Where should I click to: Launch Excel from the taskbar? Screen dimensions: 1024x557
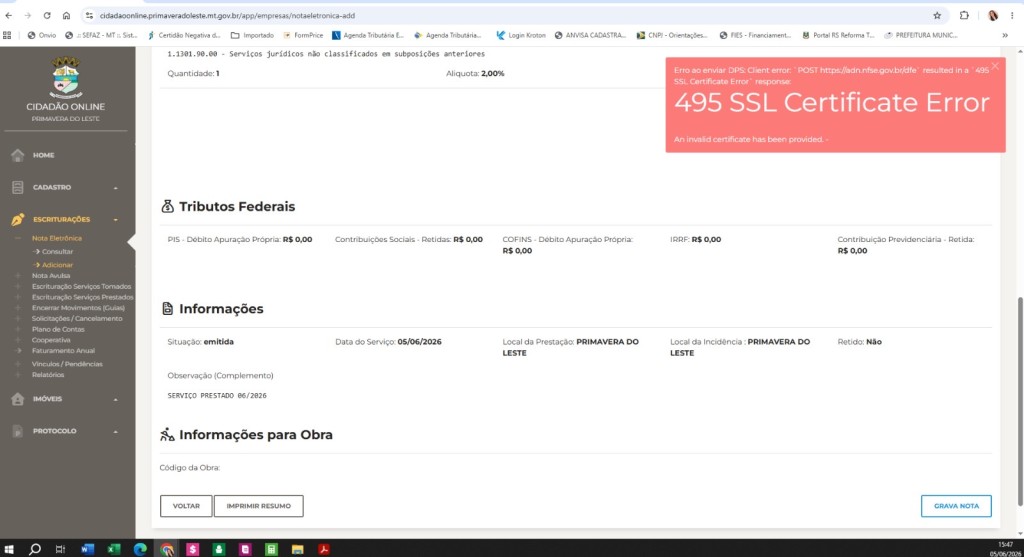tap(114, 549)
